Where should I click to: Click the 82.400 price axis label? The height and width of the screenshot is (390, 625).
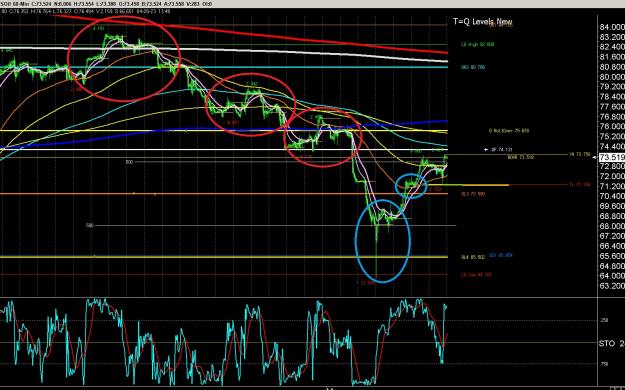pyautogui.click(x=612, y=47)
